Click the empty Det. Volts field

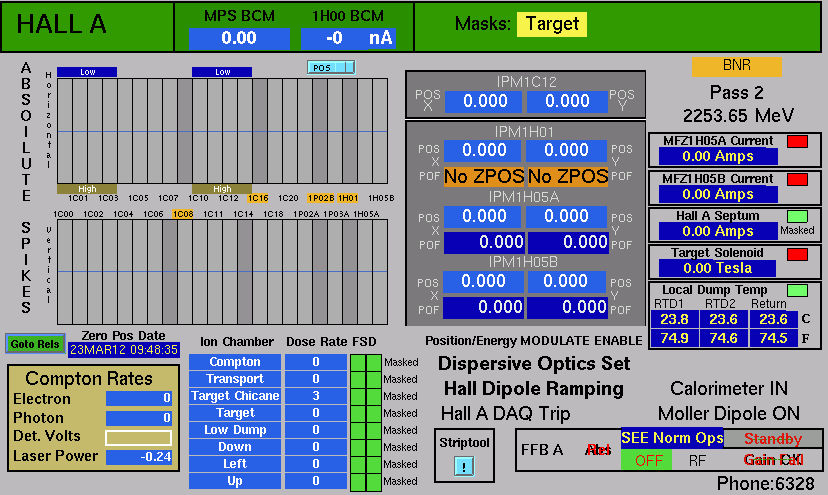tap(138, 437)
